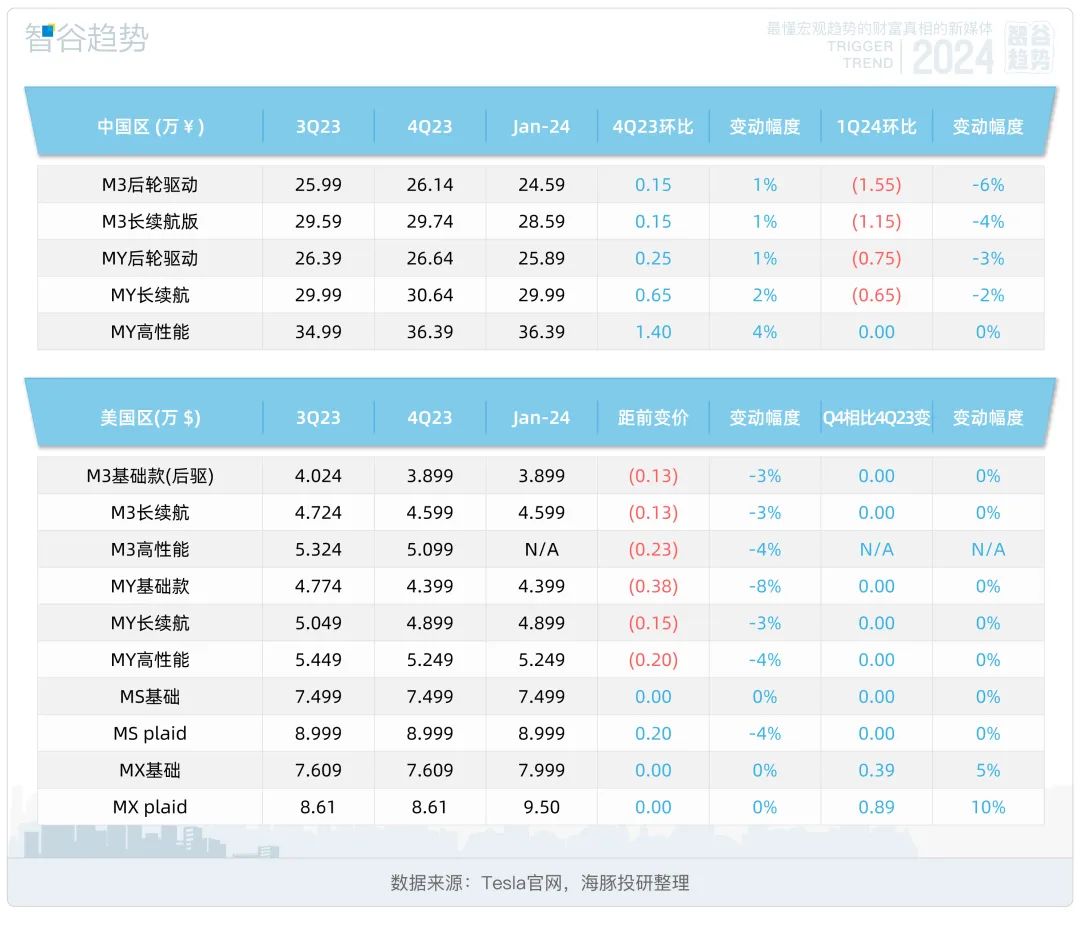Click the 10% change value
Screen dimensions: 1080x932
988,807
